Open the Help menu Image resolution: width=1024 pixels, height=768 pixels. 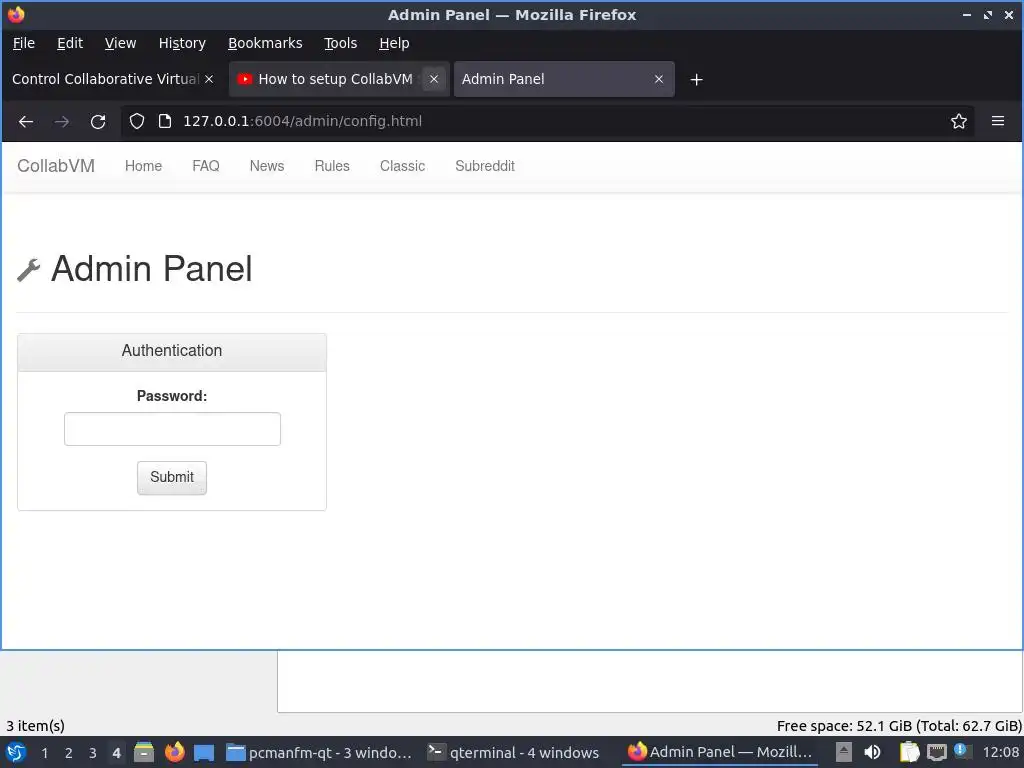point(394,43)
